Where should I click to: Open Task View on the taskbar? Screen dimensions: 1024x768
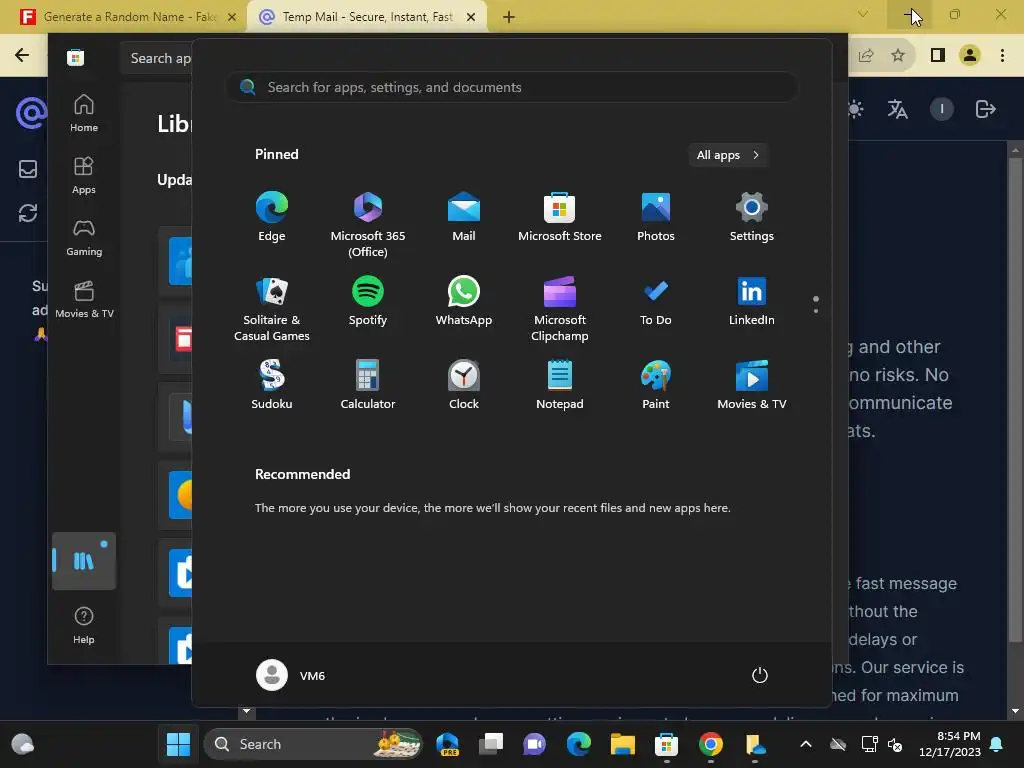[491, 744]
